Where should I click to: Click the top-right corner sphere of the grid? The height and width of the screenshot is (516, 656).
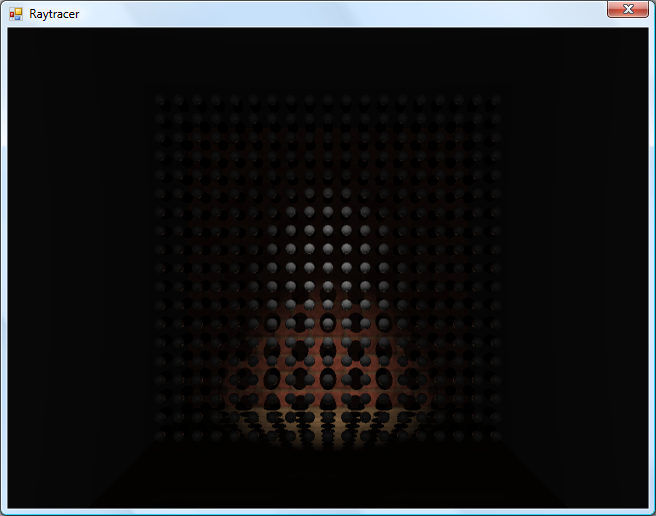495,100
